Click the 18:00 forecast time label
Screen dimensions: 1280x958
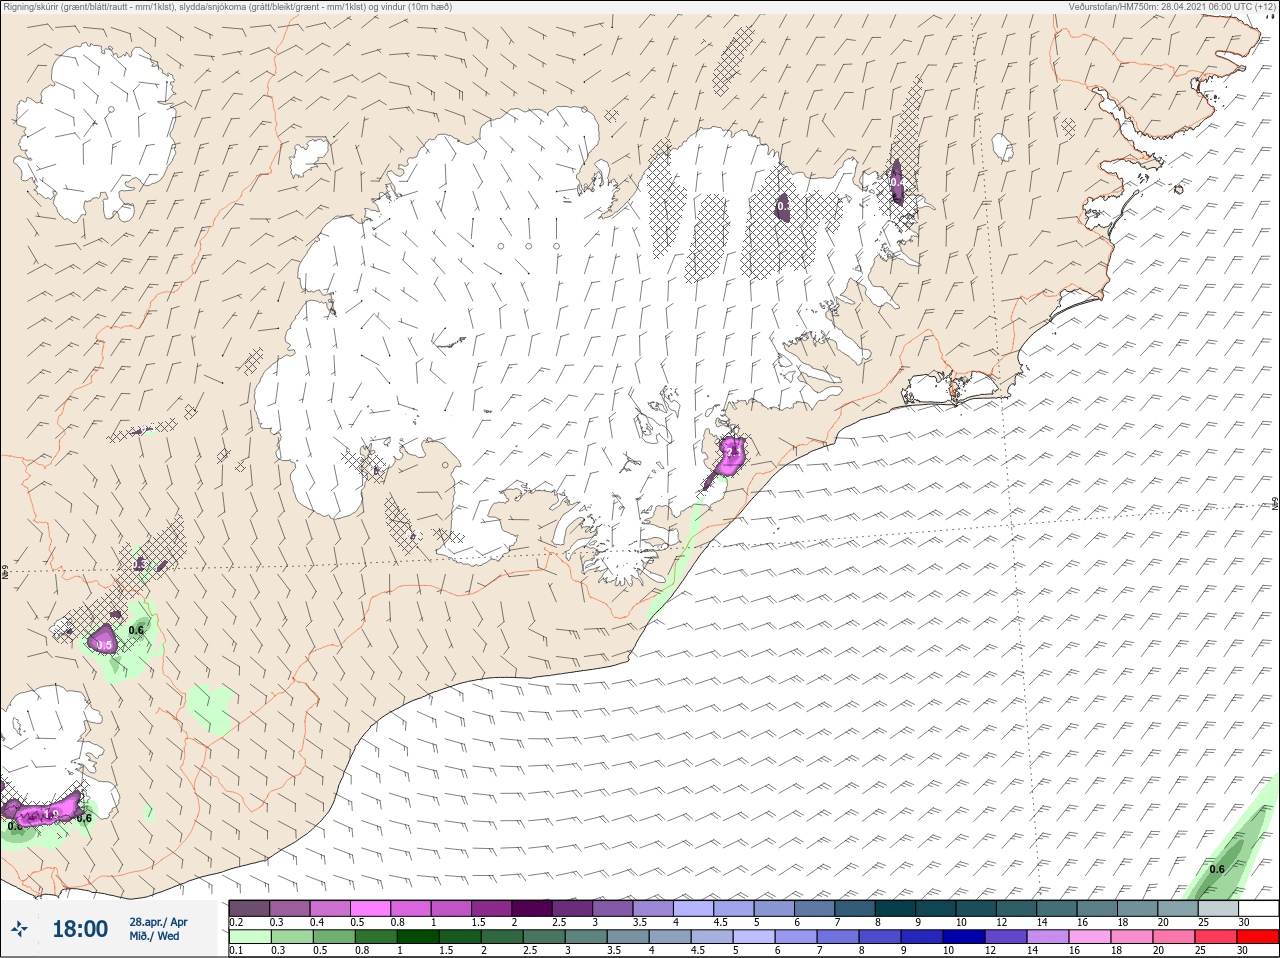coord(80,930)
